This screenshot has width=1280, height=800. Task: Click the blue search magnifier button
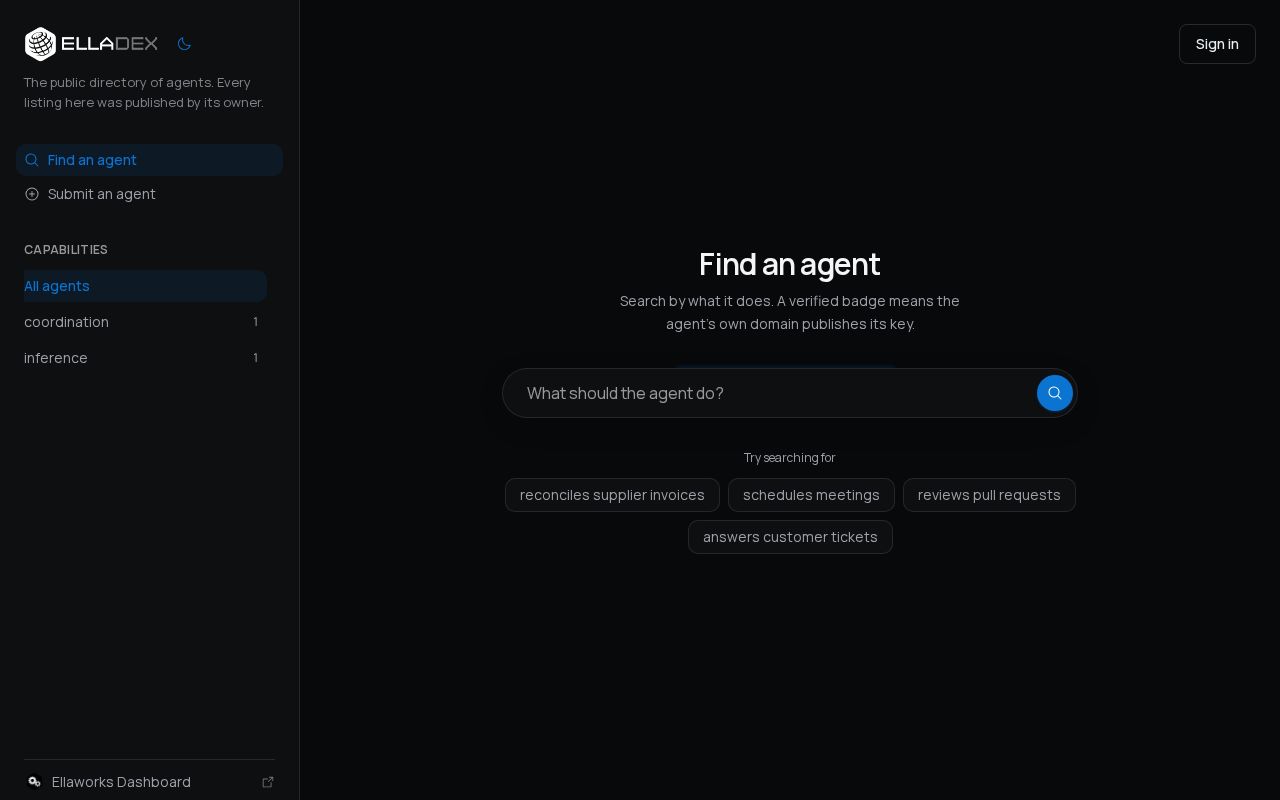[1055, 393]
